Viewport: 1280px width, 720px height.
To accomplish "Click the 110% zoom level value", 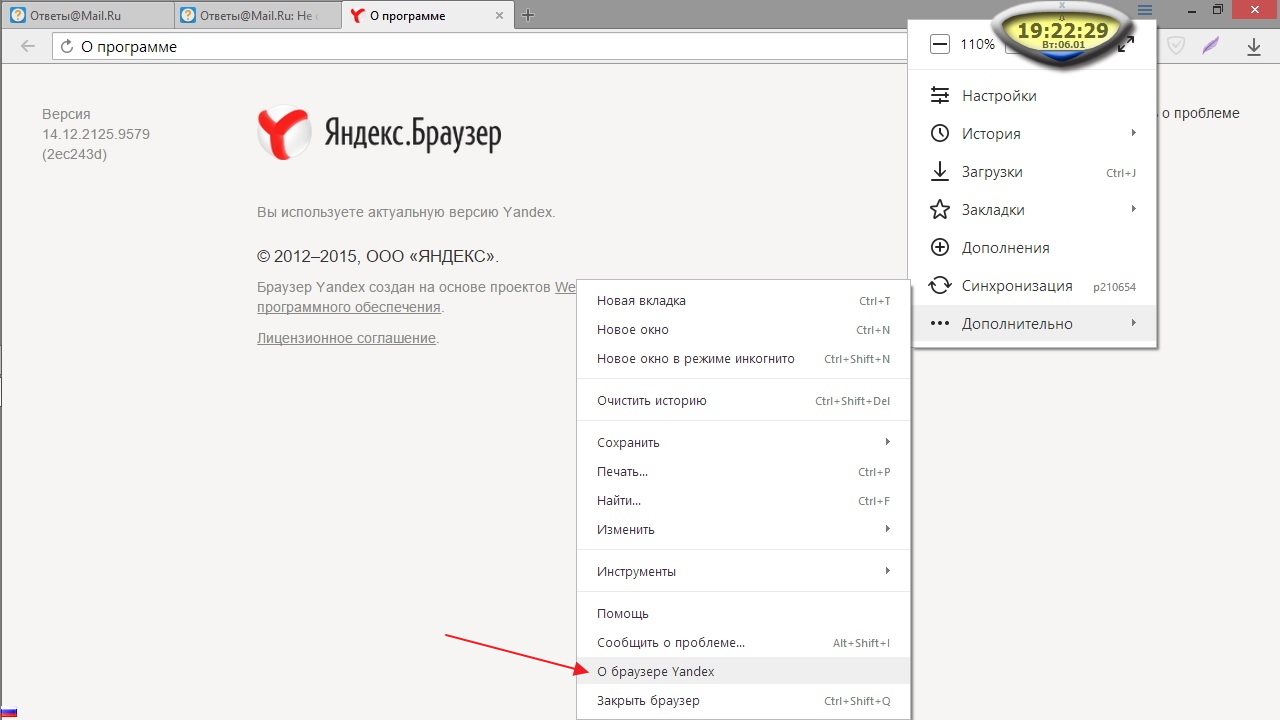I will pos(978,44).
